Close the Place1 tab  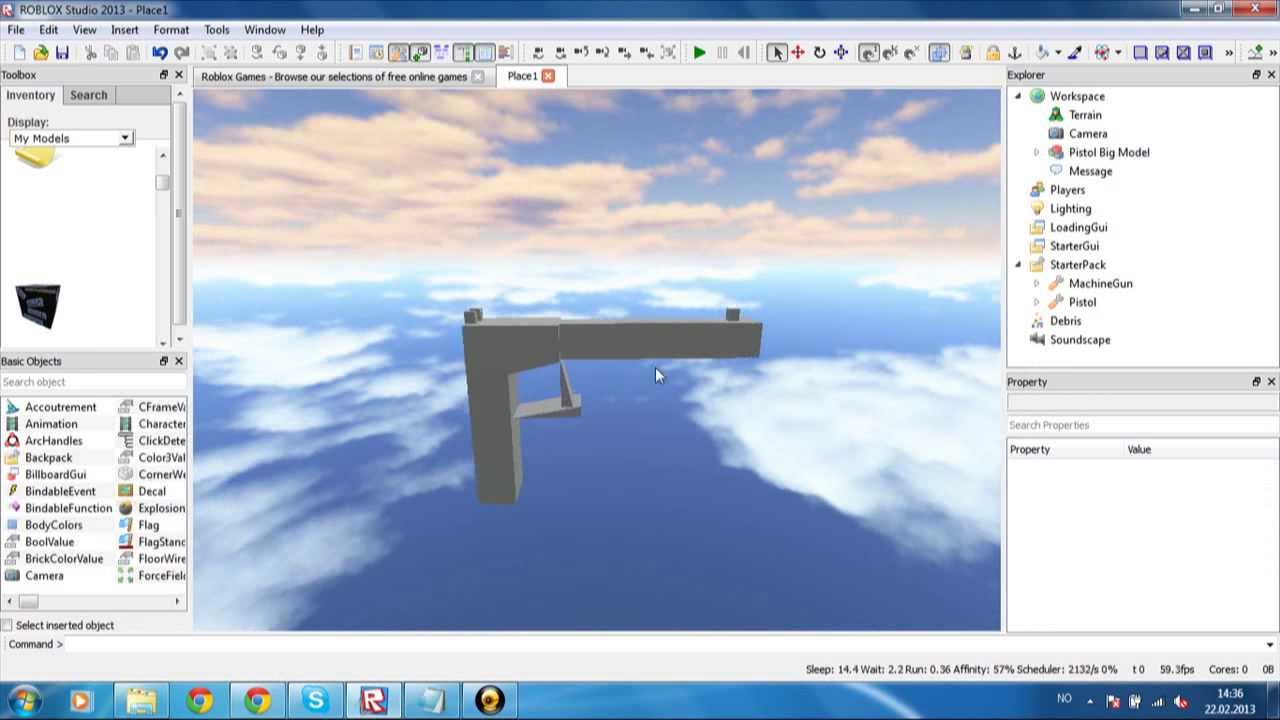point(548,76)
